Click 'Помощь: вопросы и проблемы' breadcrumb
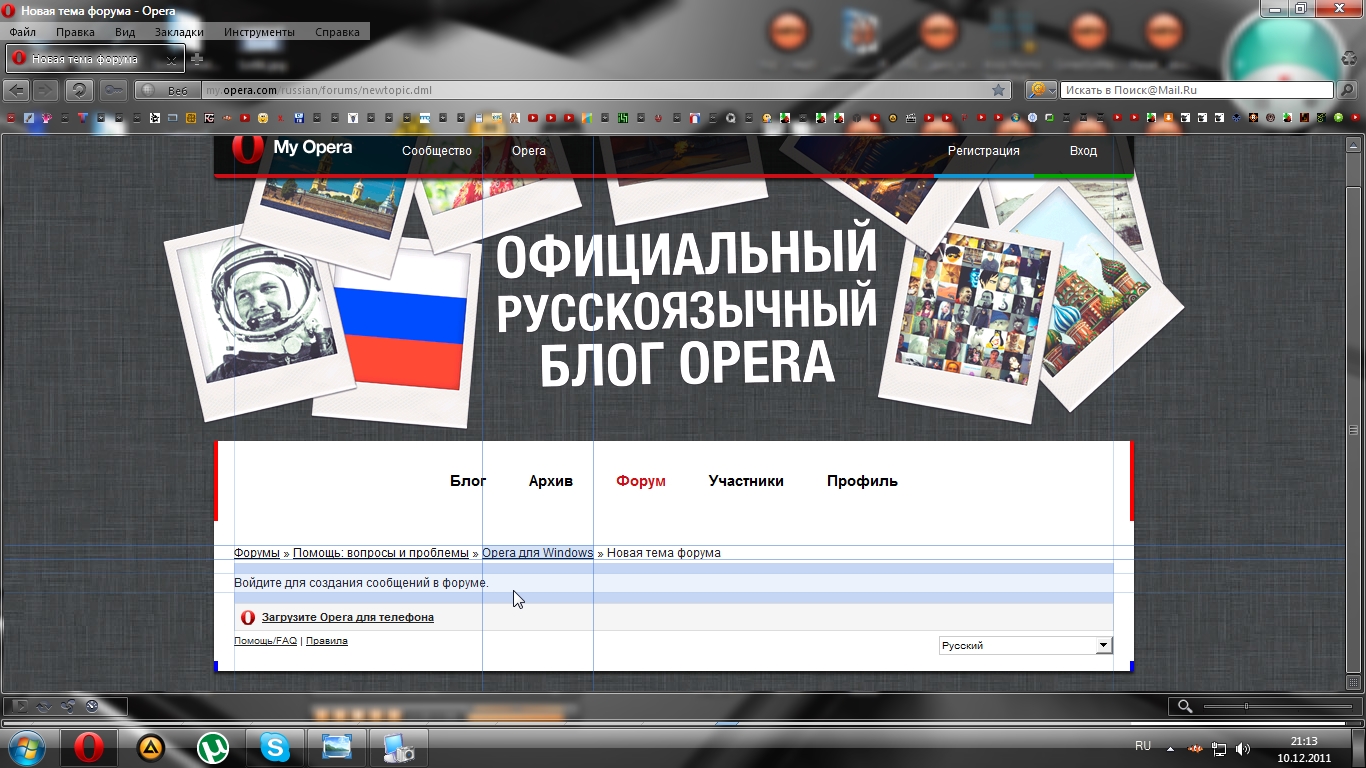 (x=381, y=553)
